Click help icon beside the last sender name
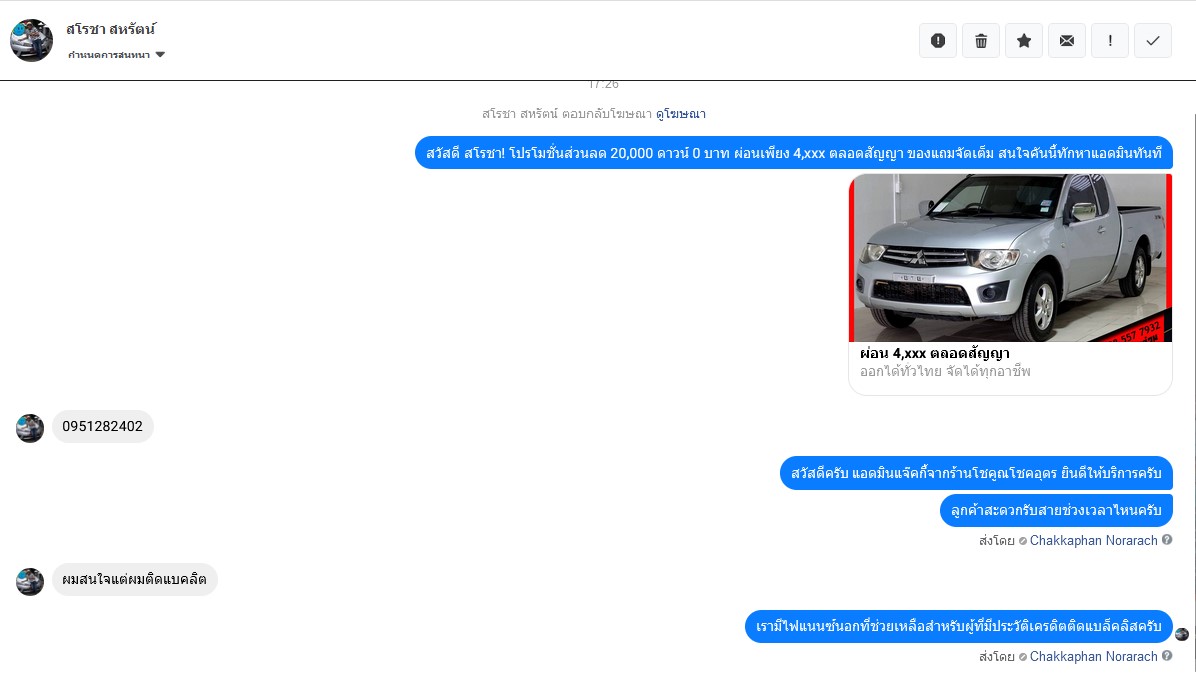Screen dimensions: 1196x695 pyautogui.click(x=1167, y=656)
